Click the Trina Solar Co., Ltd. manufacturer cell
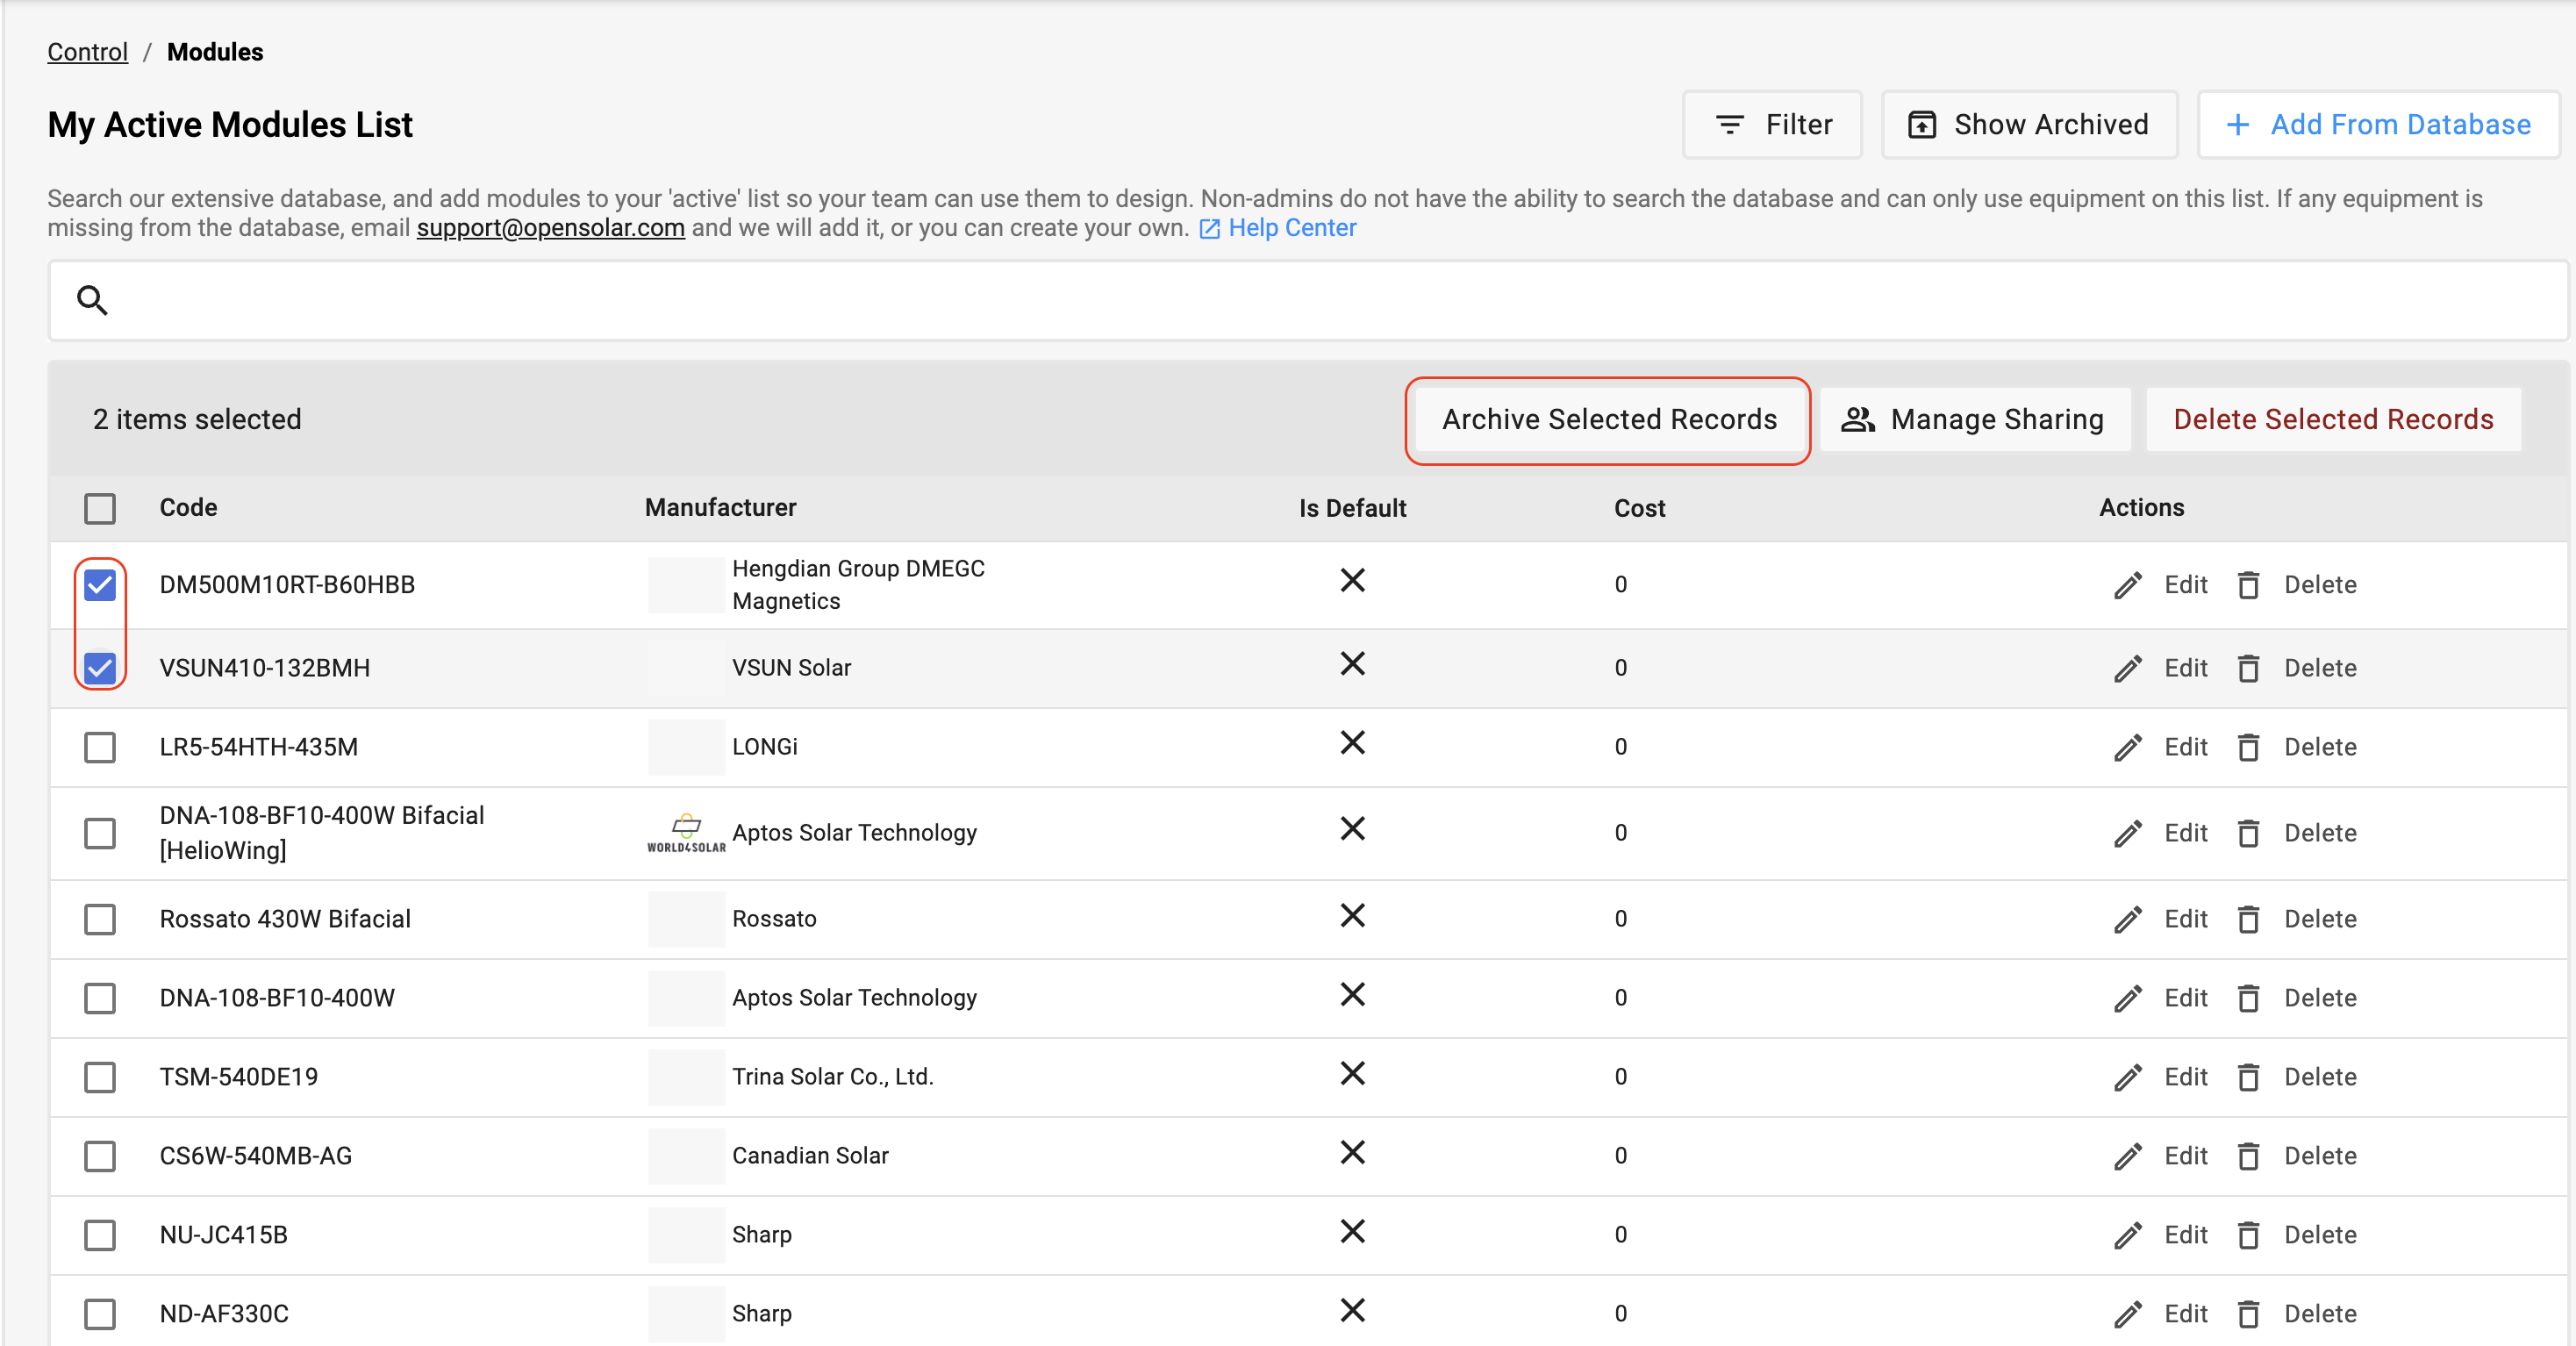The height and width of the screenshot is (1346, 2576). (x=832, y=1077)
